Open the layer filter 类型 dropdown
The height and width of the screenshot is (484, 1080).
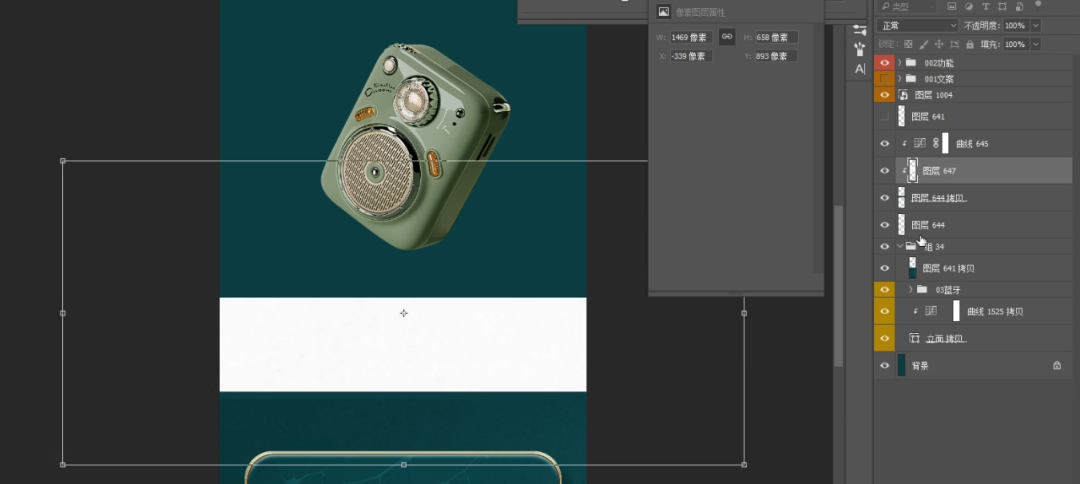(906, 7)
